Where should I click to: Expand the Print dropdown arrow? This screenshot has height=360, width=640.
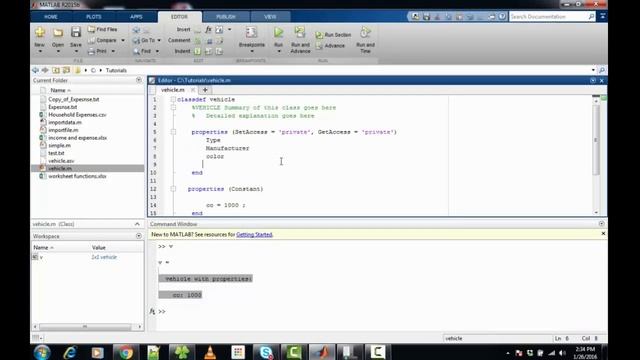tap(113, 51)
